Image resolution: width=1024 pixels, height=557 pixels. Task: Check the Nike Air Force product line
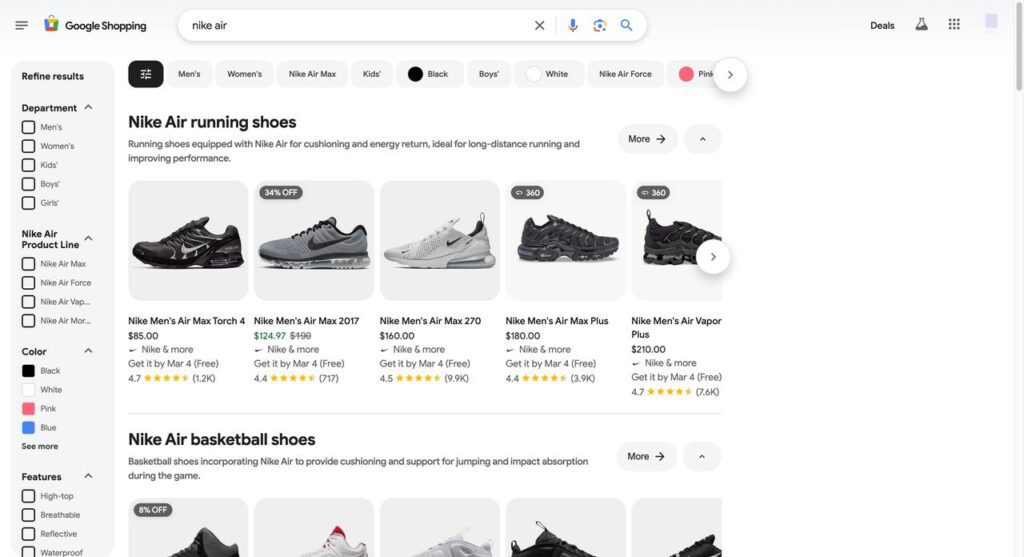click(29, 283)
